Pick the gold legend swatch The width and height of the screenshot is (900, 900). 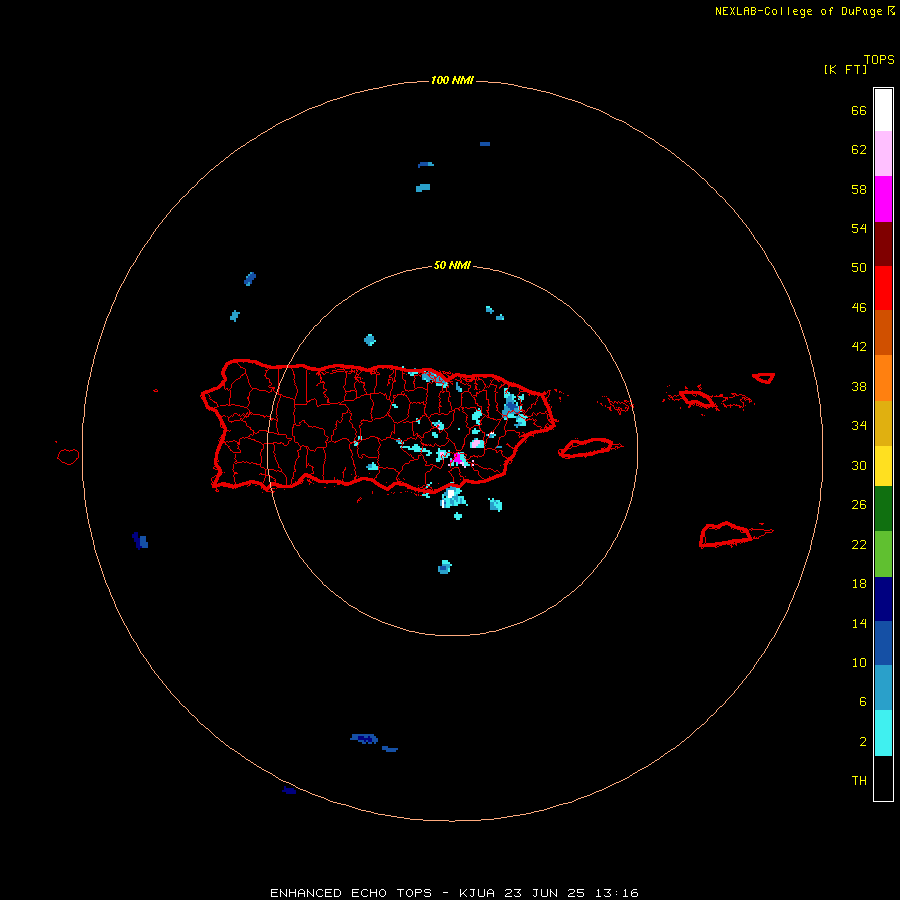pos(883,423)
